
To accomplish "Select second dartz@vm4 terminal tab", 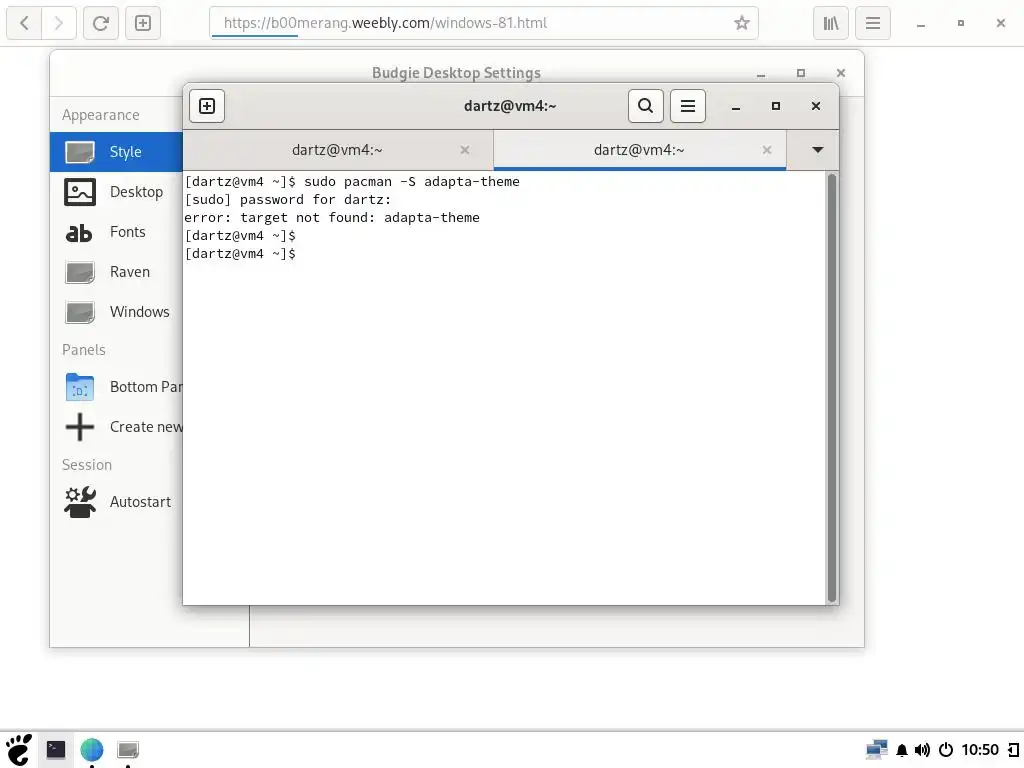I will tap(639, 150).
